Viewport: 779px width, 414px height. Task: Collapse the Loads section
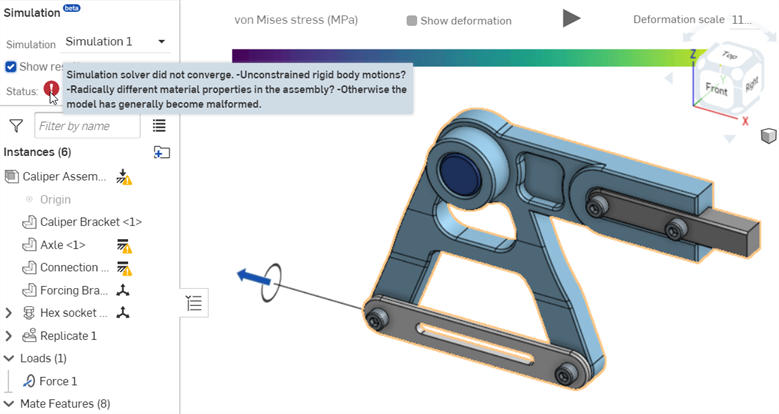(9, 358)
